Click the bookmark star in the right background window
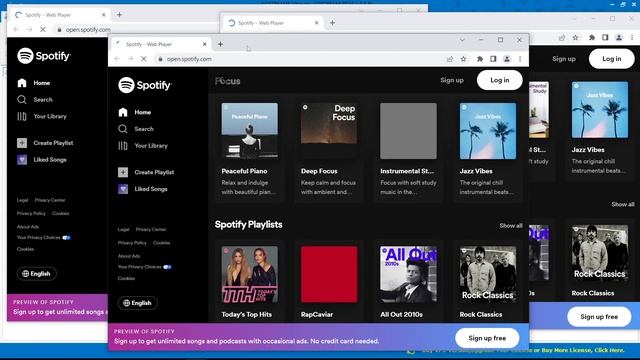Screen dimensions: 640x360 pos(576,38)
